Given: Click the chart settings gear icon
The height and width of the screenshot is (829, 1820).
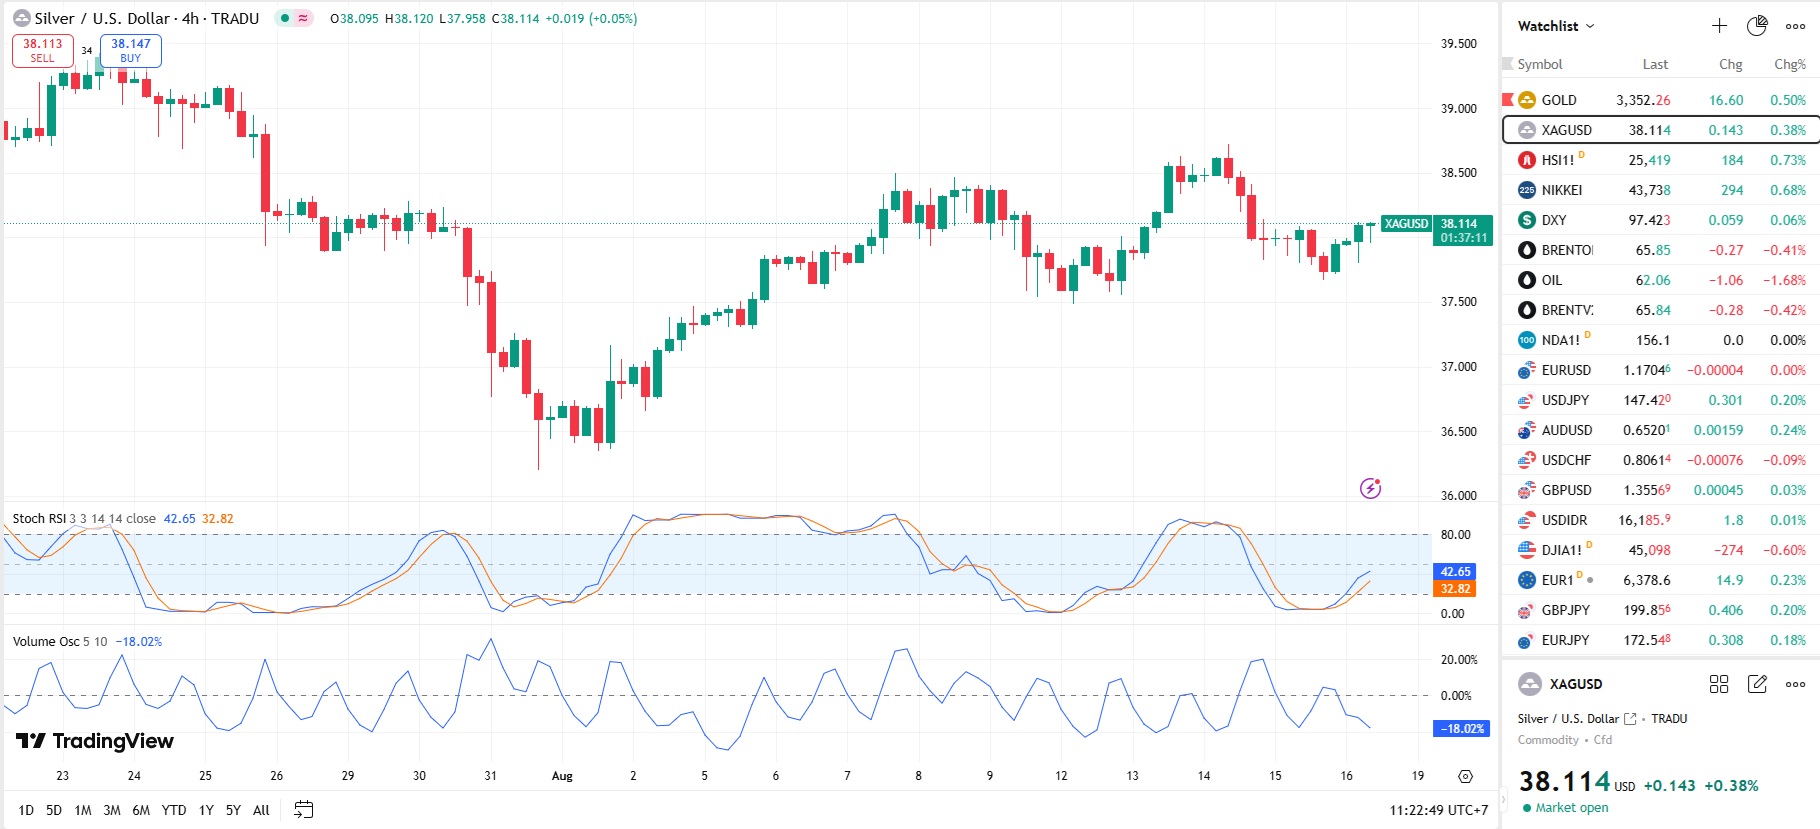Looking at the screenshot, I should pos(1465,776).
